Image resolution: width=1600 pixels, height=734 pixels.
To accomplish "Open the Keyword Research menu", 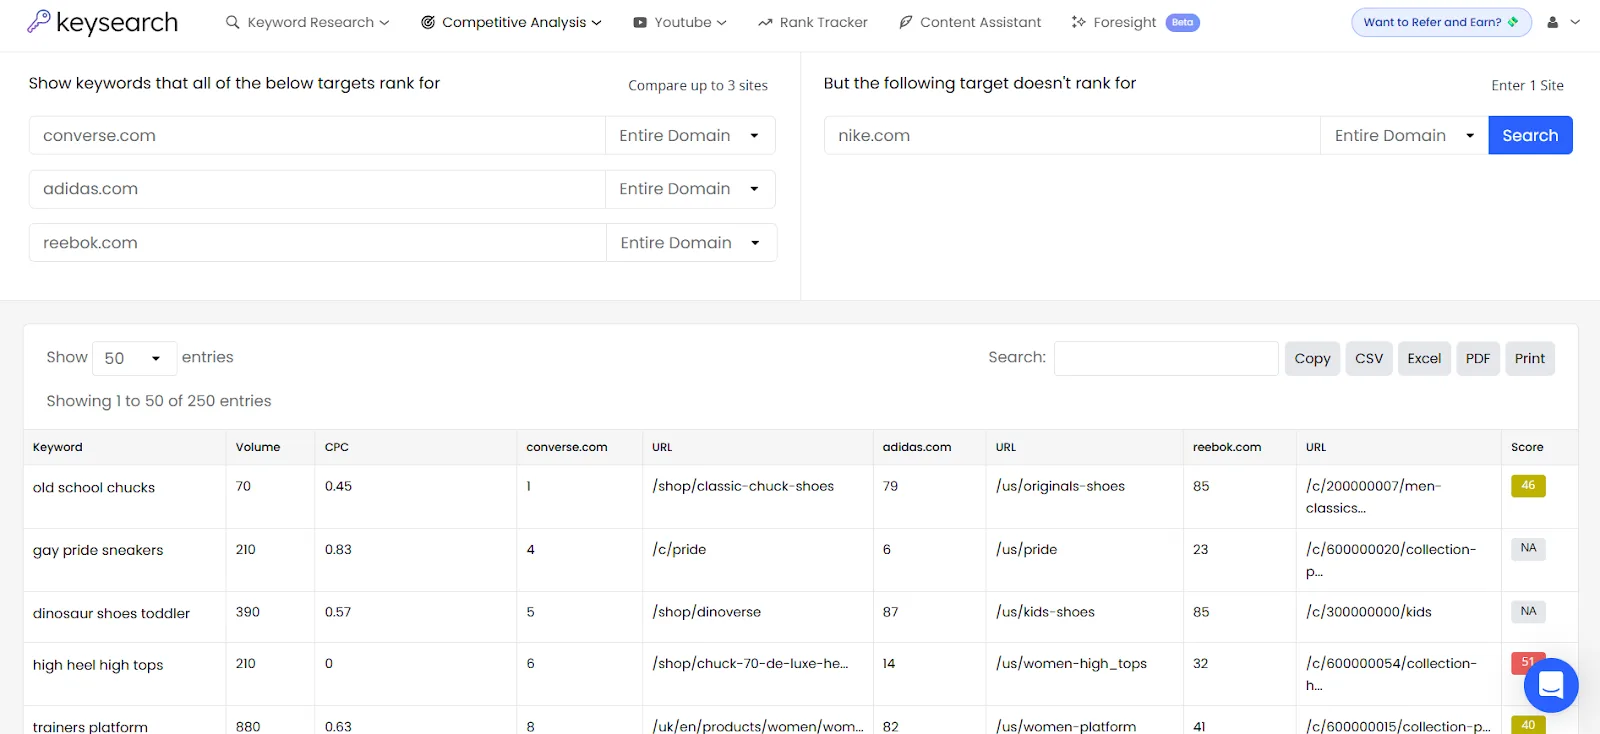I will coord(308,22).
